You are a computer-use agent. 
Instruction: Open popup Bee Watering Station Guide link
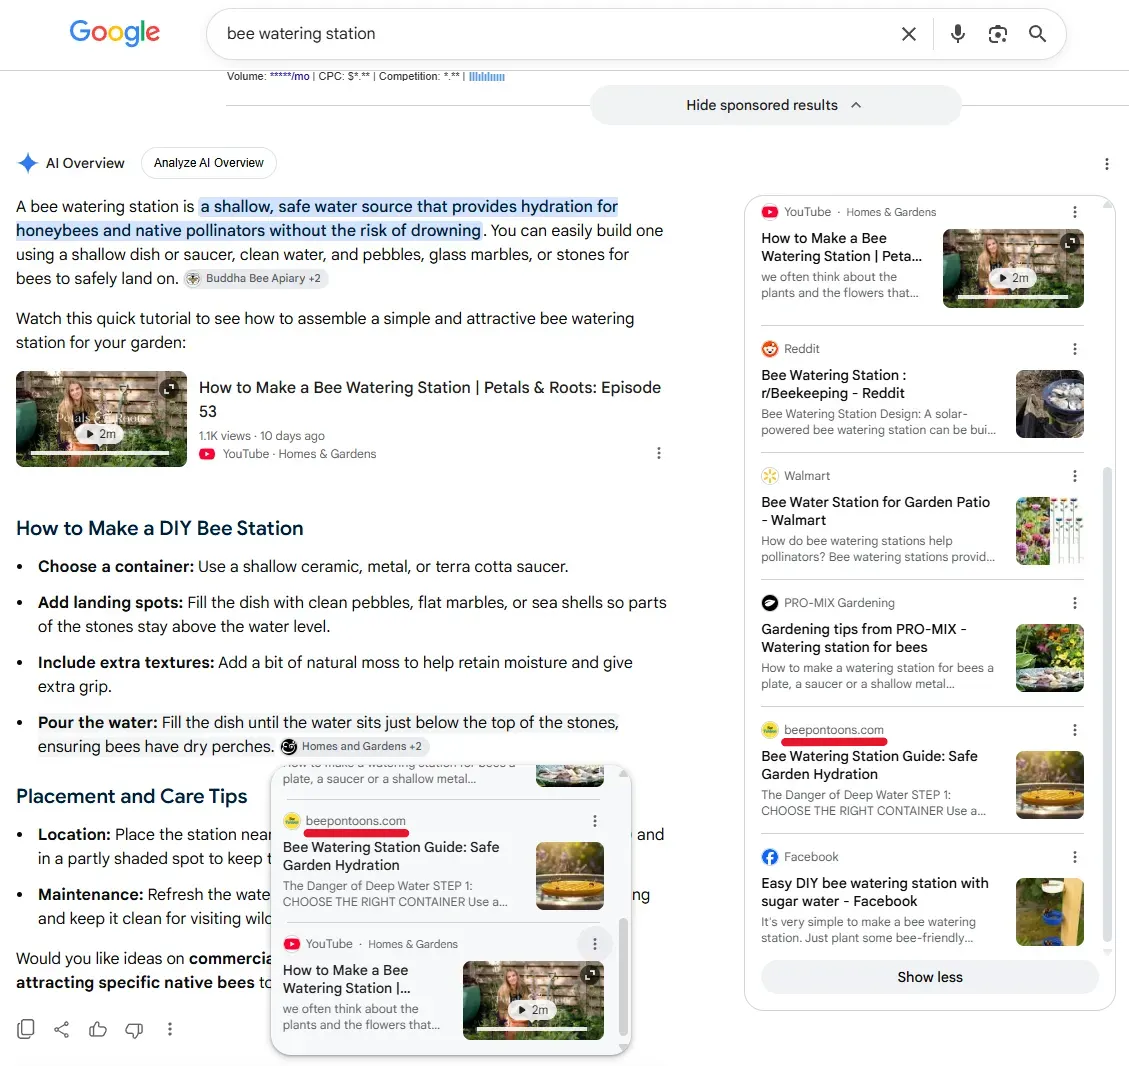tap(391, 857)
